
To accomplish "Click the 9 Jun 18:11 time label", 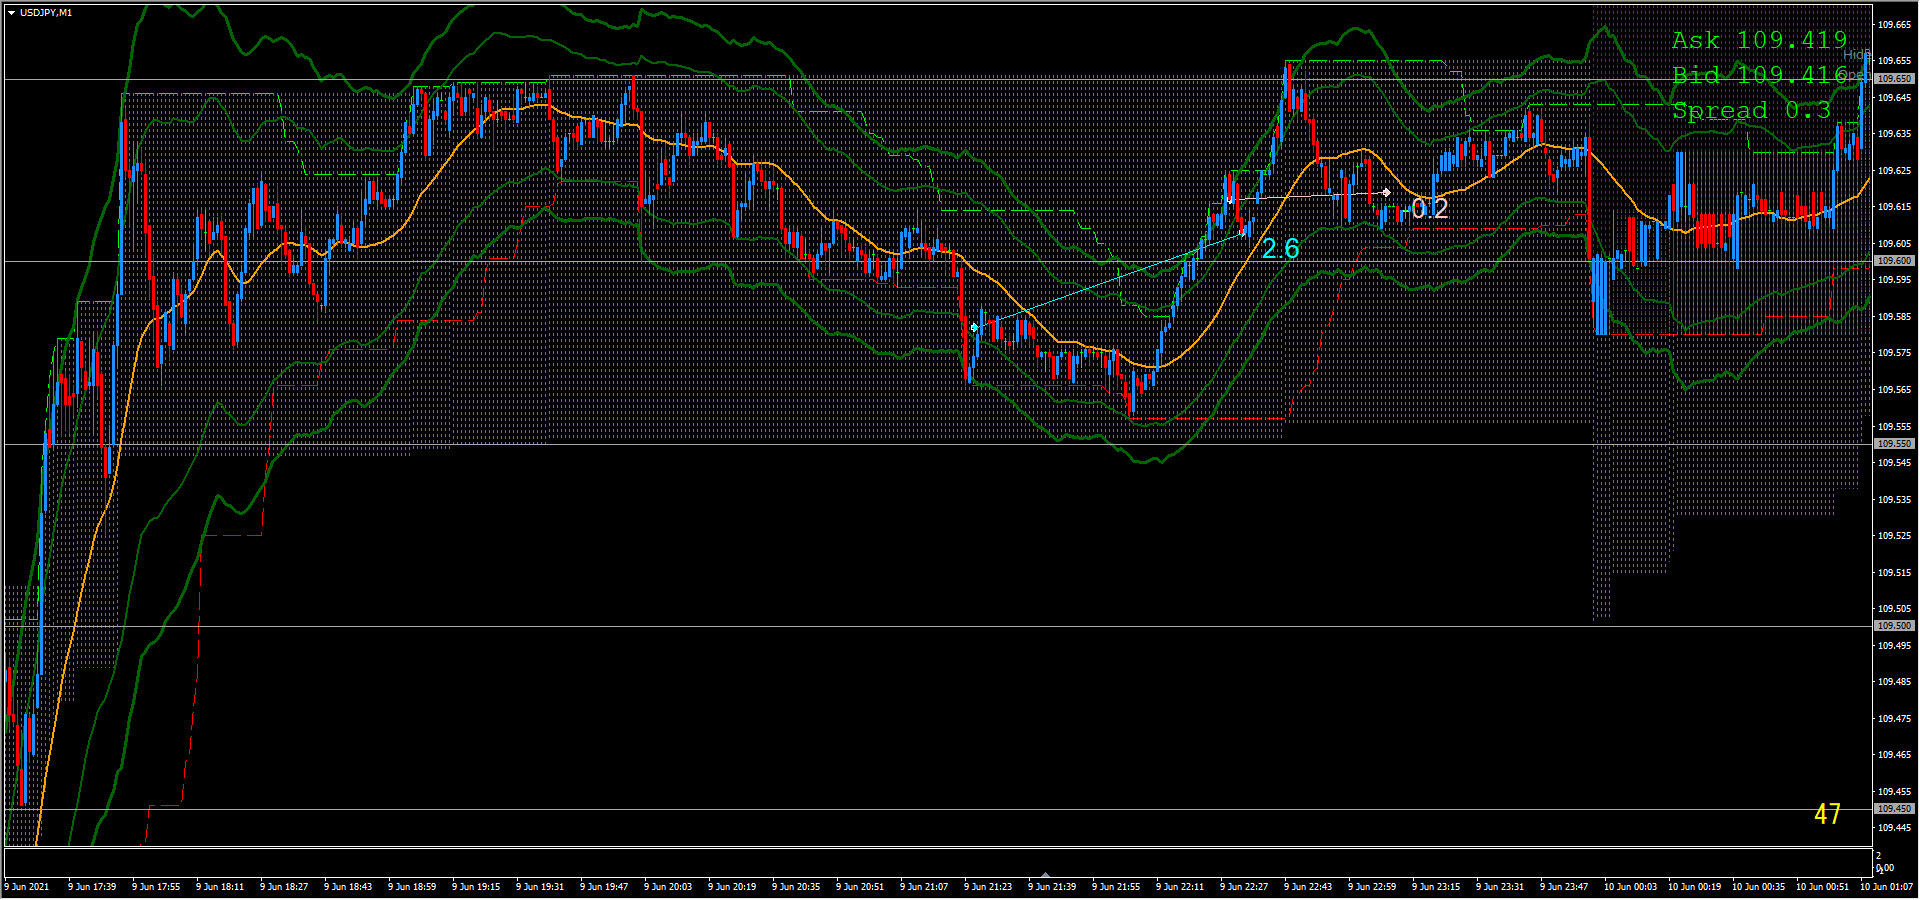I will pyautogui.click(x=220, y=887).
